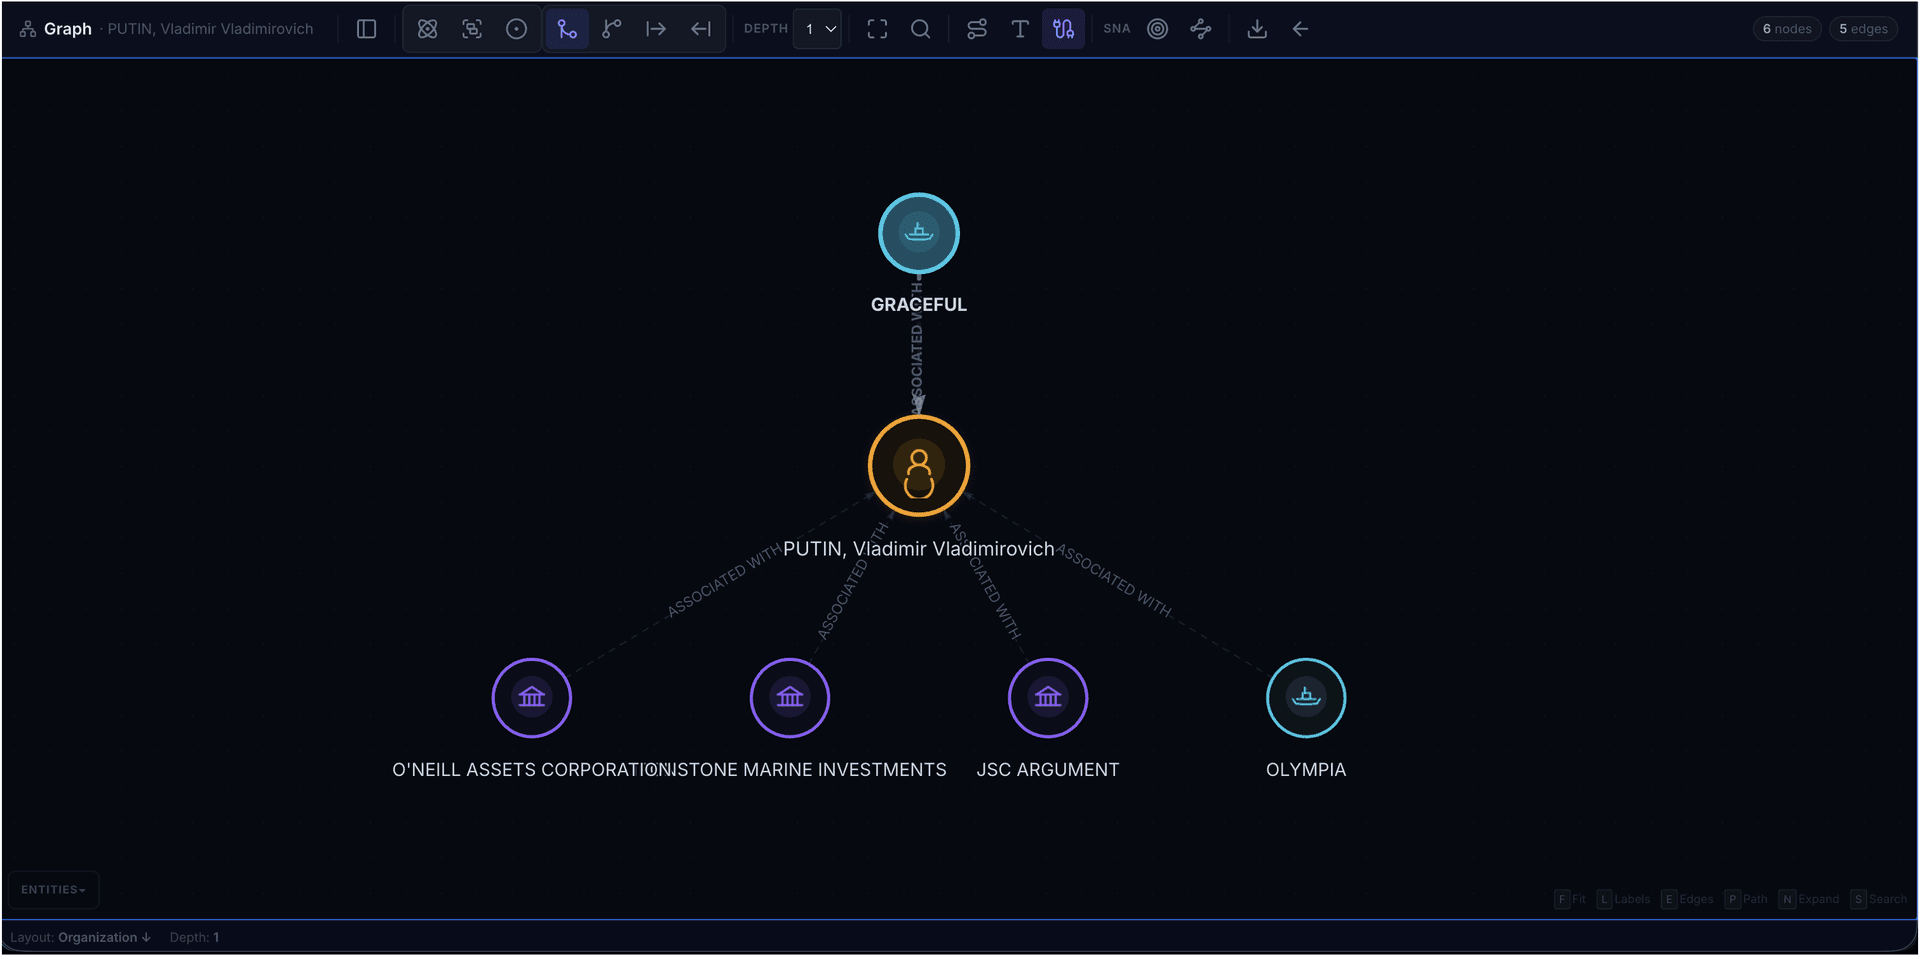Click the OLYMPIA node label text
The width and height of the screenshot is (1920, 956).
point(1306,770)
